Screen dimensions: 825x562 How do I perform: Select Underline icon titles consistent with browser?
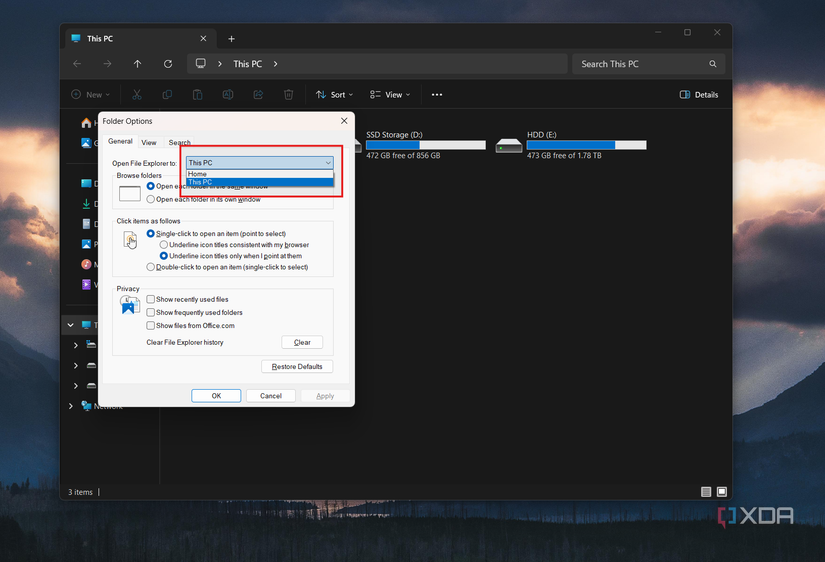[x=164, y=245]
